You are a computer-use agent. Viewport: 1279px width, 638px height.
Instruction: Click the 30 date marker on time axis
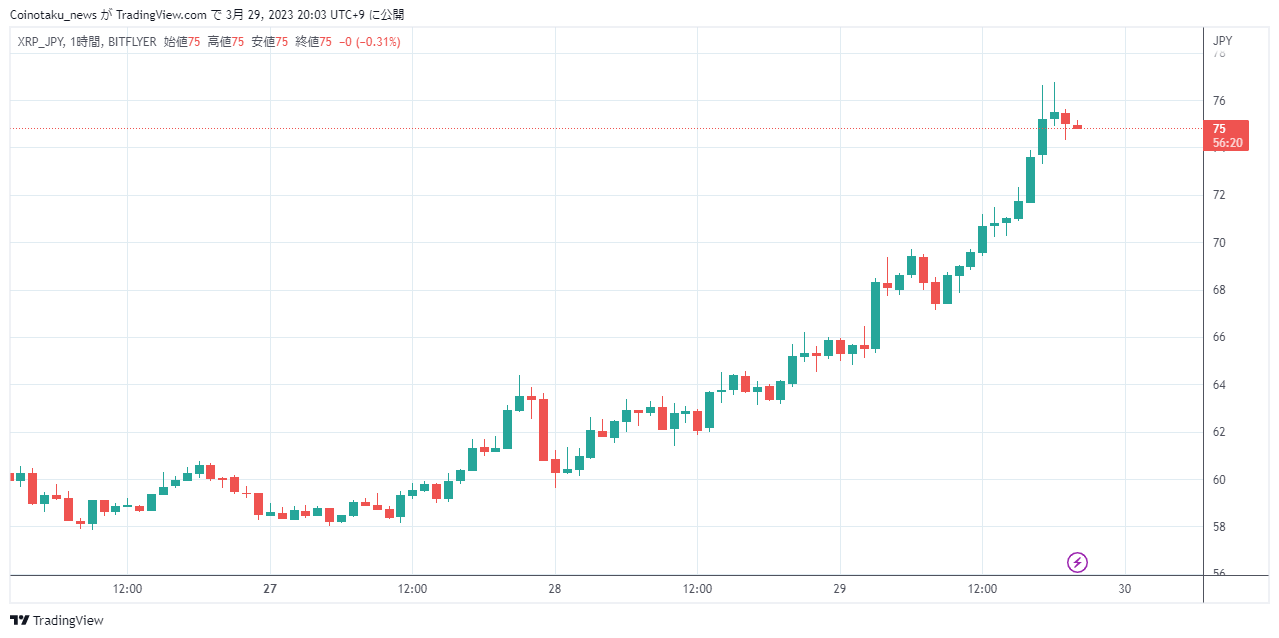click(1125, 589)
